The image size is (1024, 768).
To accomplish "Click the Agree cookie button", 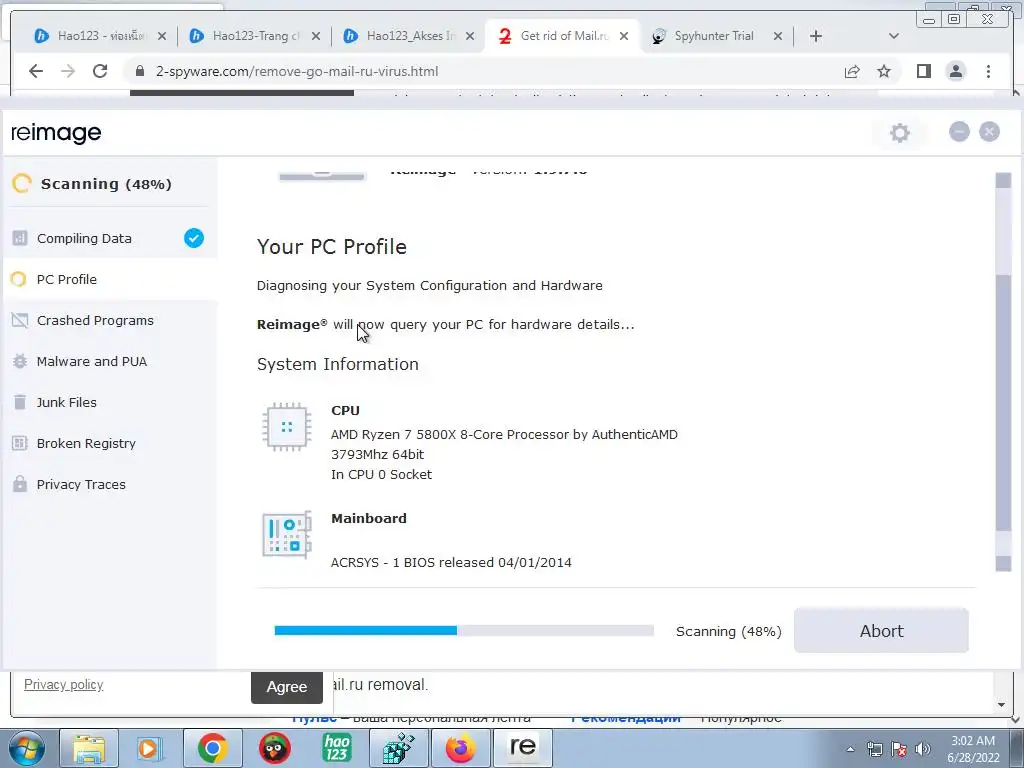I will tap(287, 686).
